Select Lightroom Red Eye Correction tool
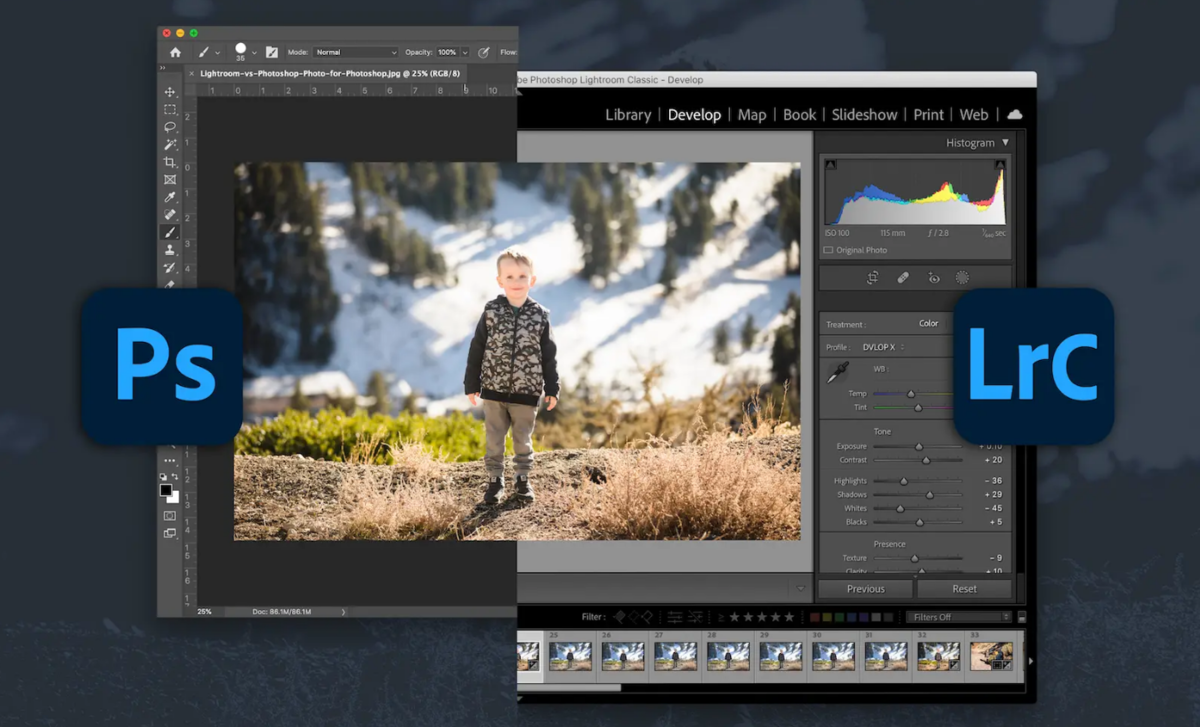The width and height of the screenshot is (1200, 727). point(933,278)
